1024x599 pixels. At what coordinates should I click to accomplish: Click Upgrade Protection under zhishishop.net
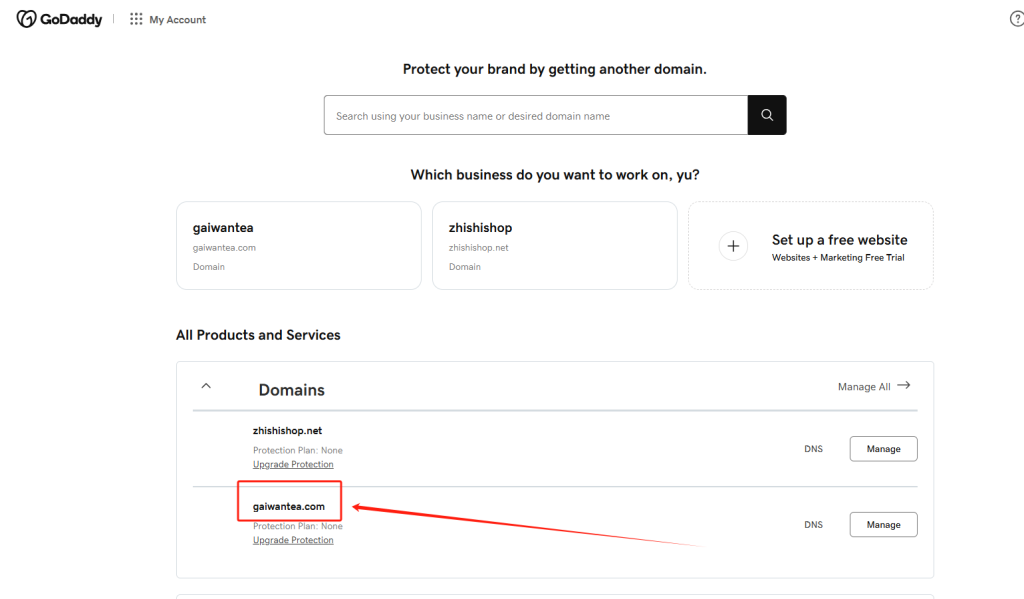coord(293,464)
